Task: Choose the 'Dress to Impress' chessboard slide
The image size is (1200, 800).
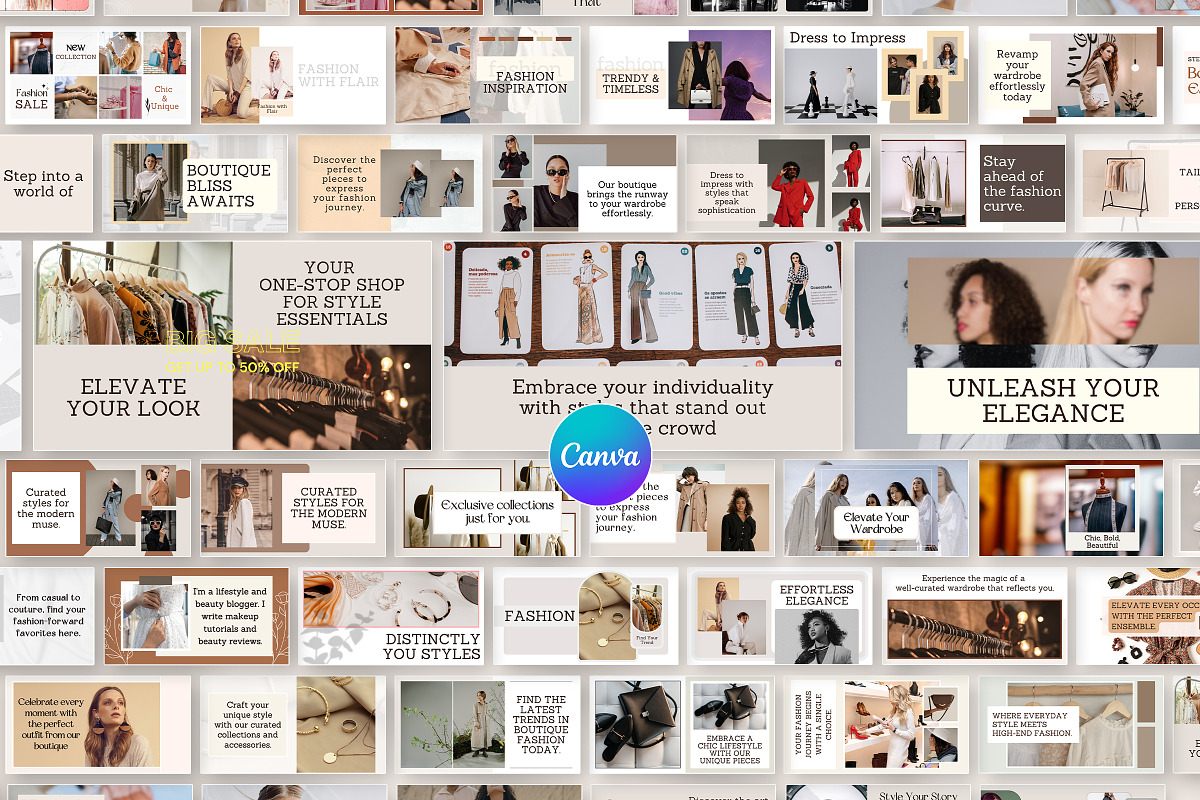Action: pyautogui.click(x=876, y=75)
